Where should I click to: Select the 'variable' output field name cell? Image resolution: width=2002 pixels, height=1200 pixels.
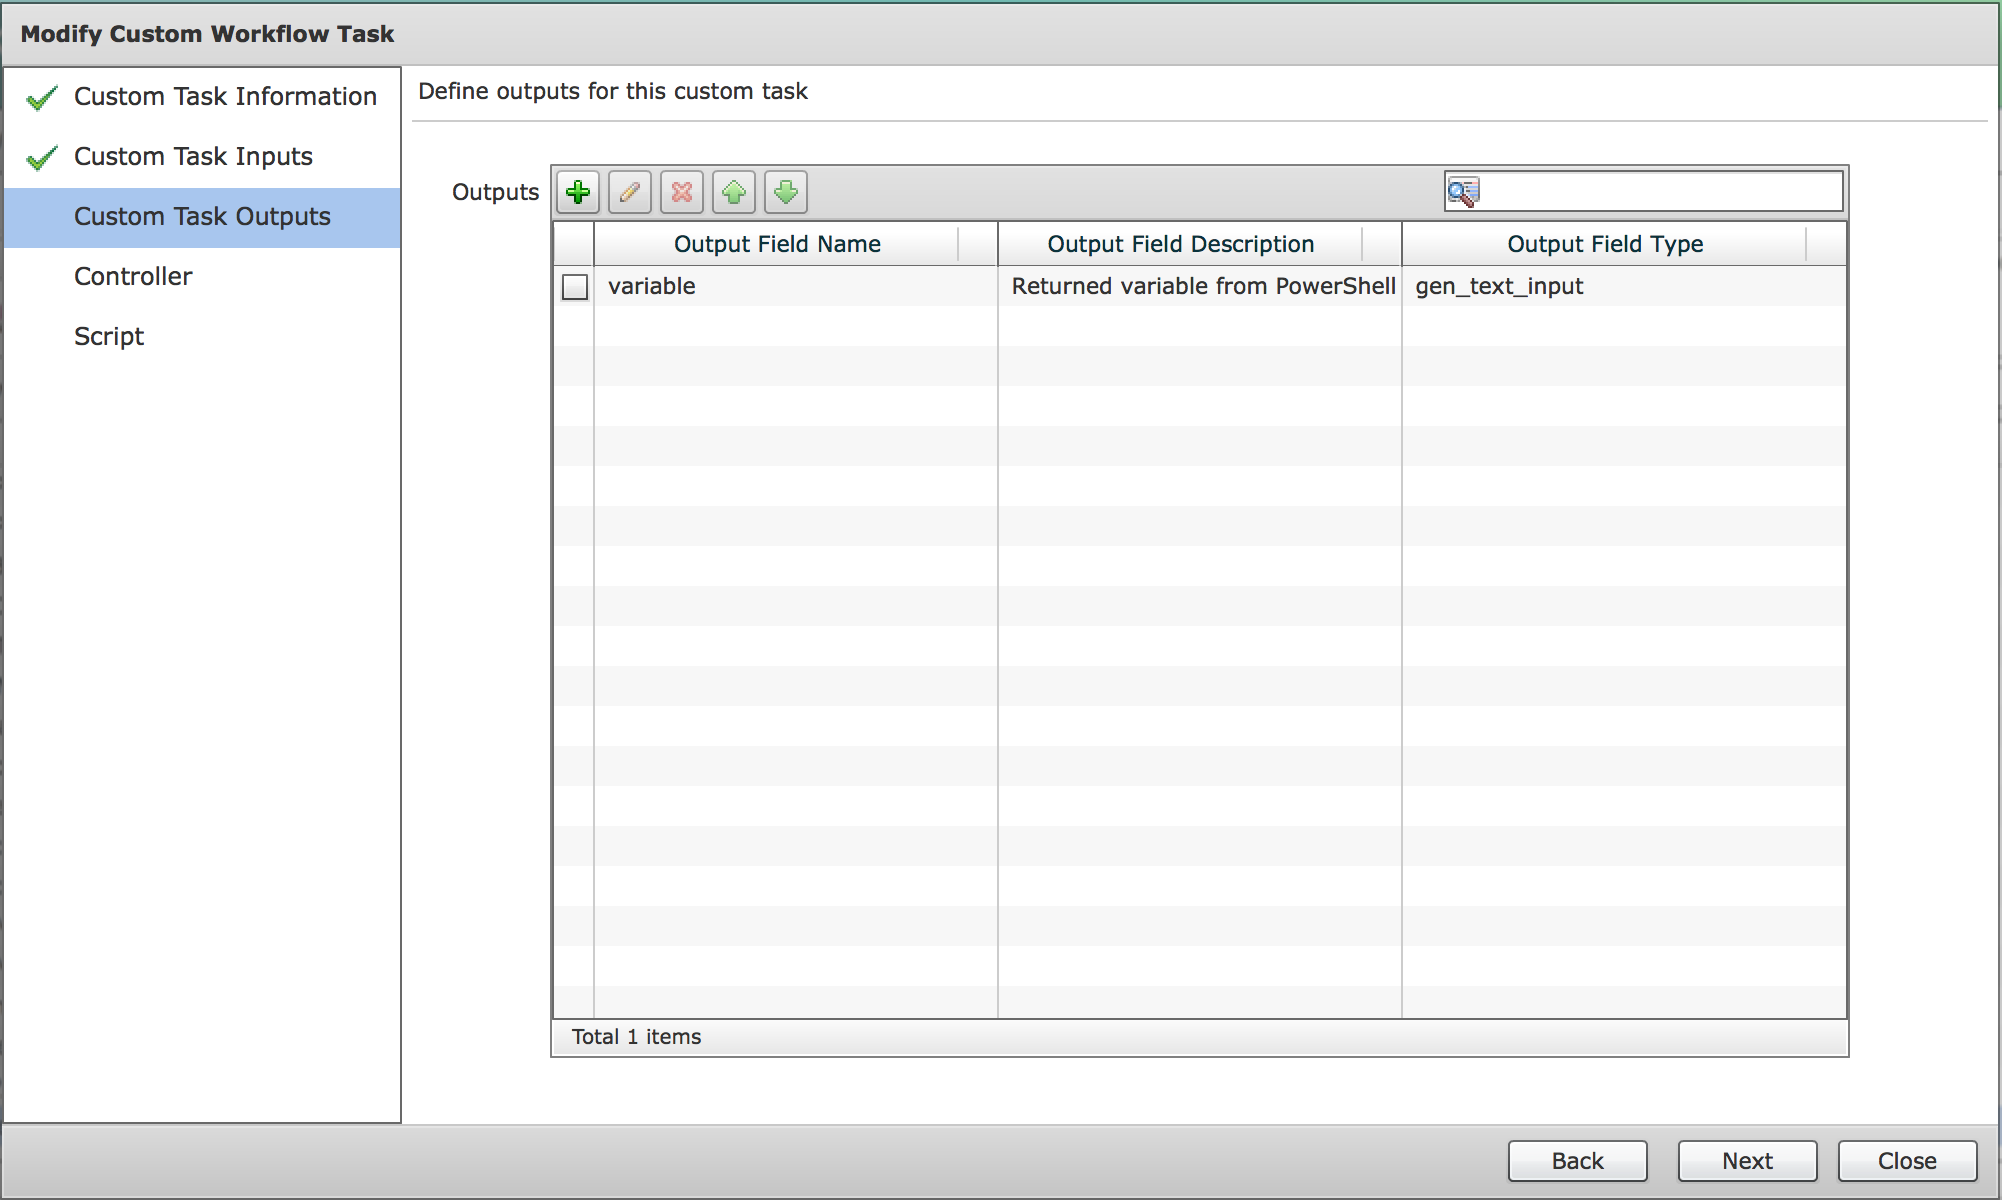coord(796,286)
